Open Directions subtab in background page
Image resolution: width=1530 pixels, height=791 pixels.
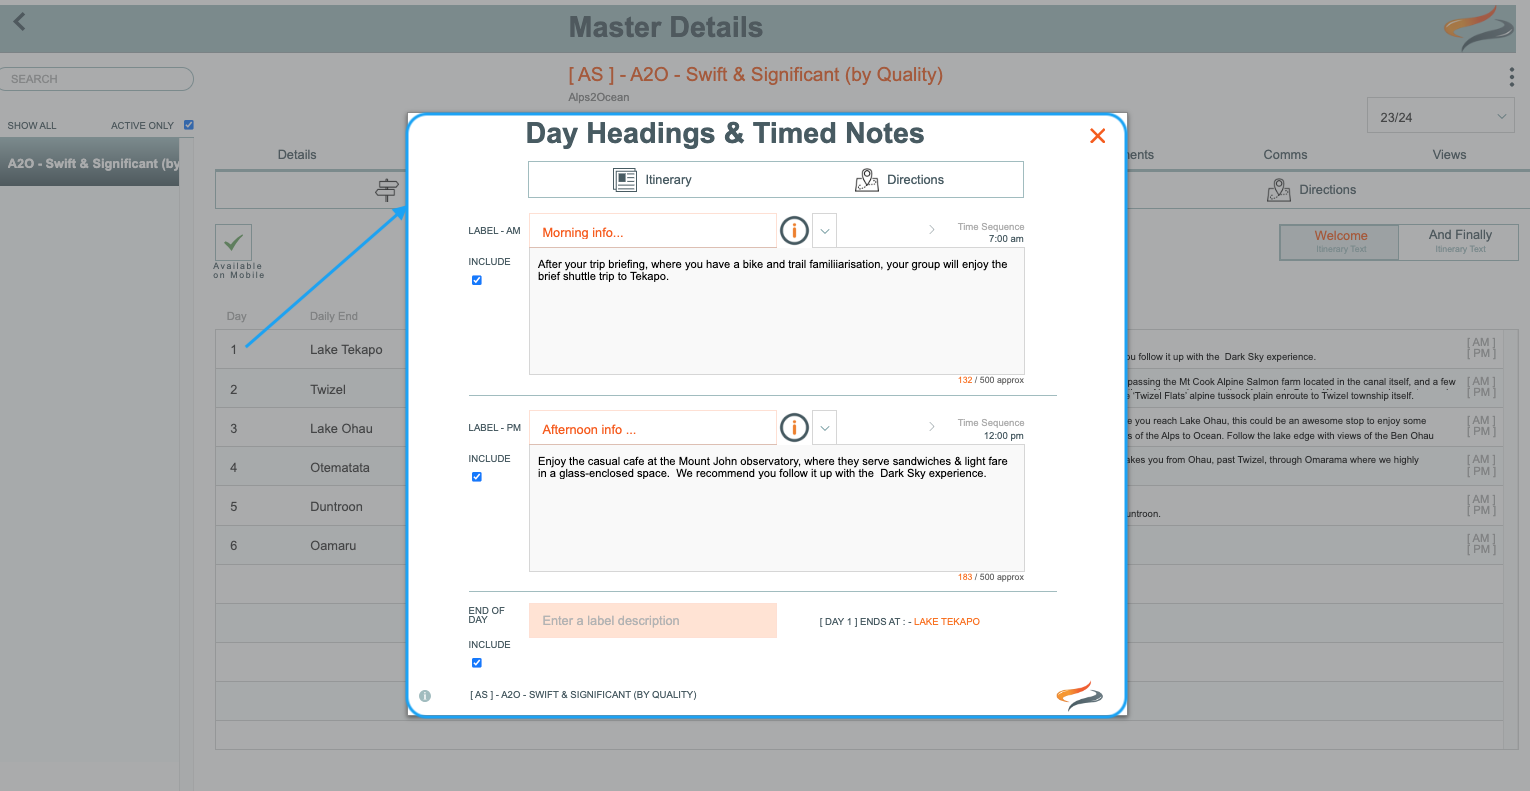pyautogui.click(x=1311, y=190)
